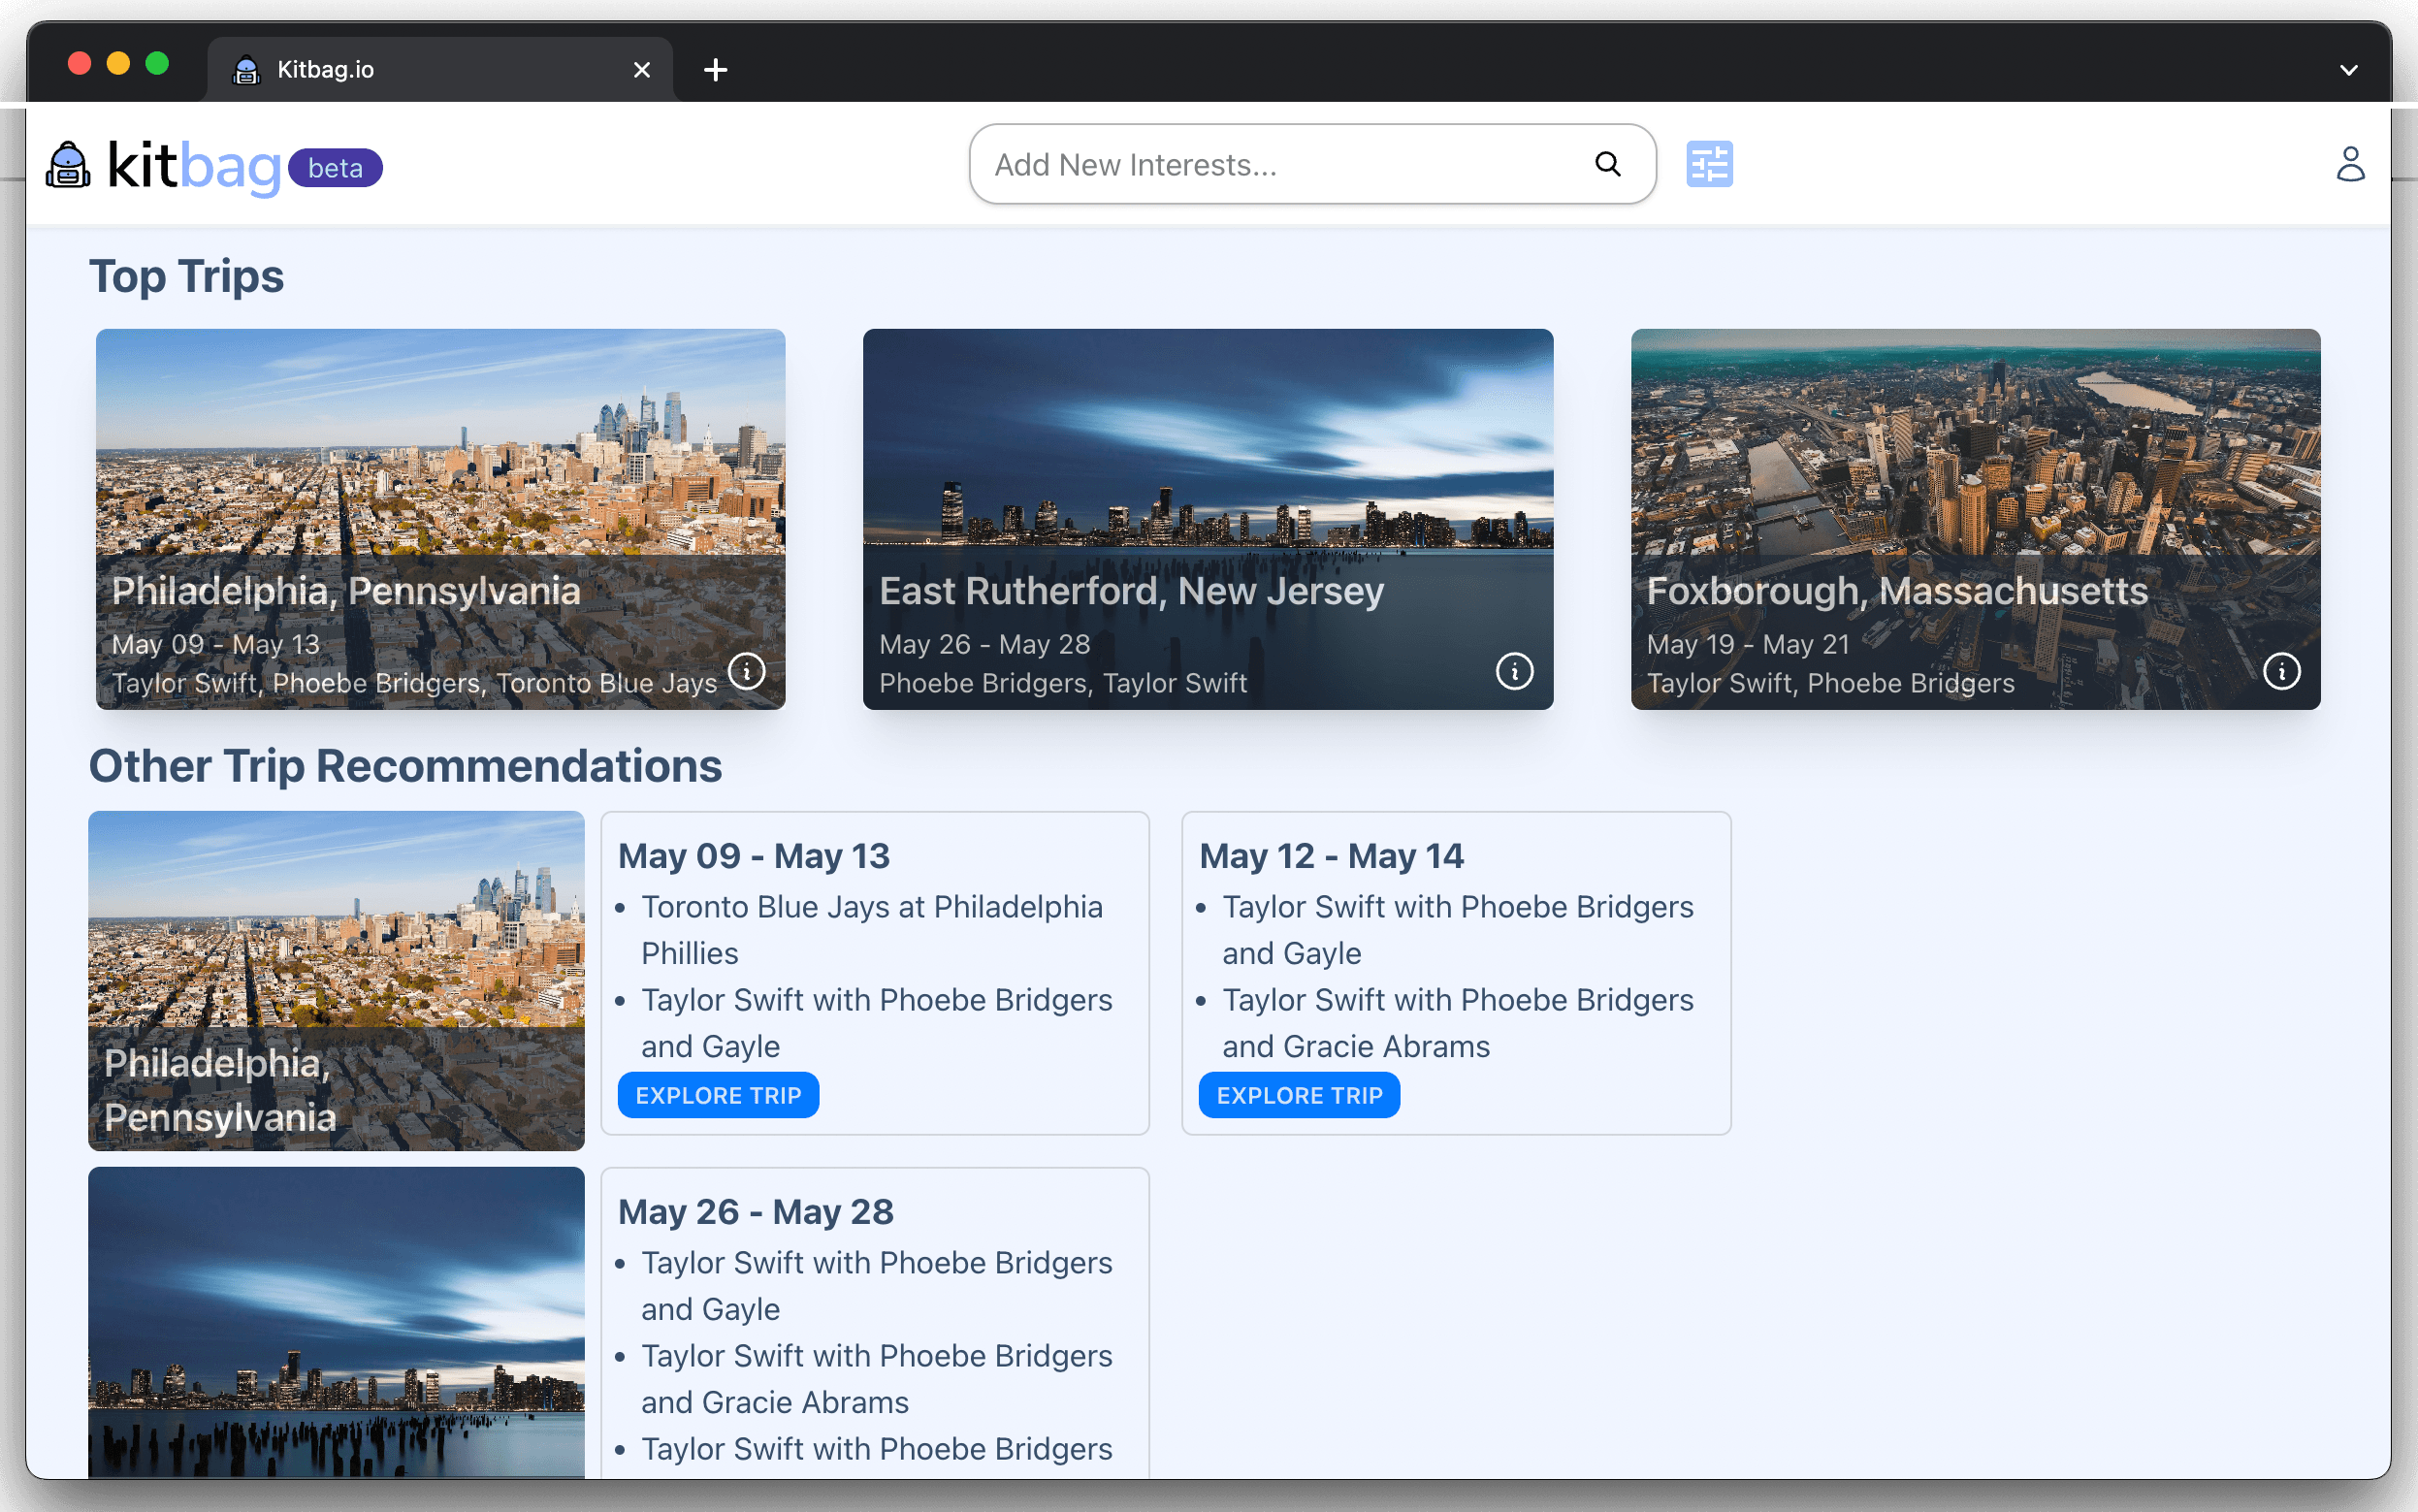Show info for East Rutherford trip
Screen dimensions: 2418x1512
1514,670
